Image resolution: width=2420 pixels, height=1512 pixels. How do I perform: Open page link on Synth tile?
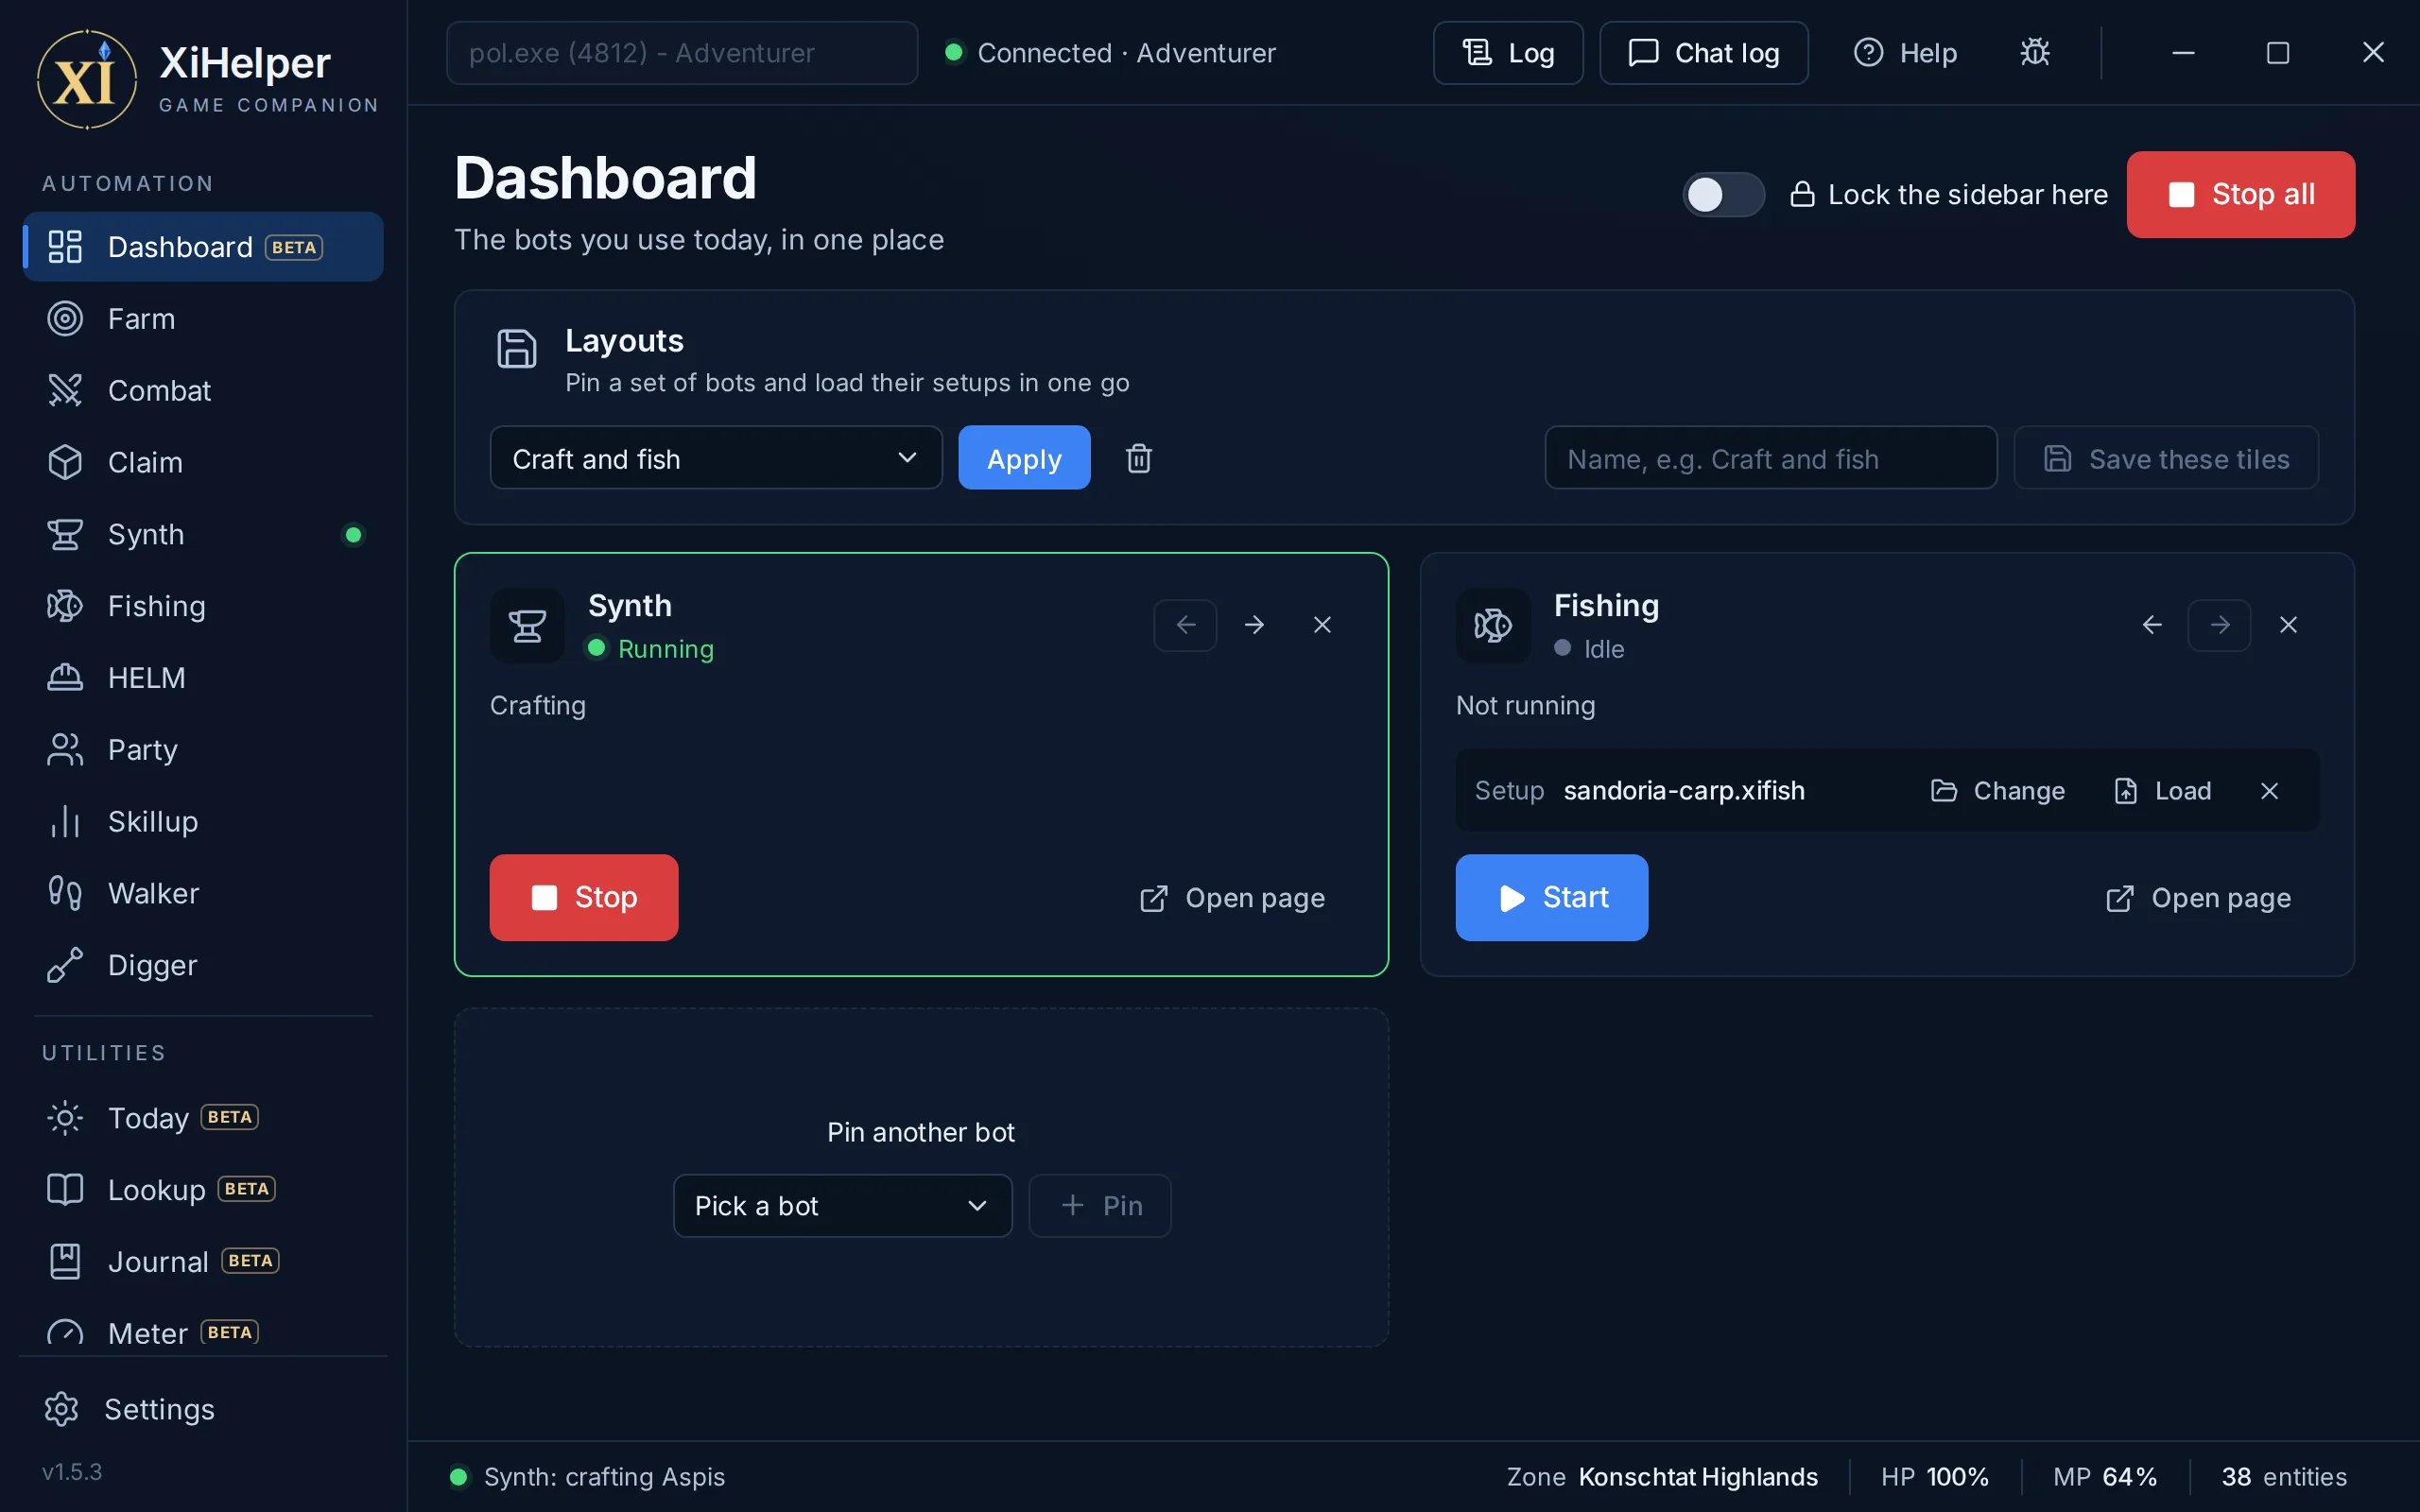[1232, 899]
